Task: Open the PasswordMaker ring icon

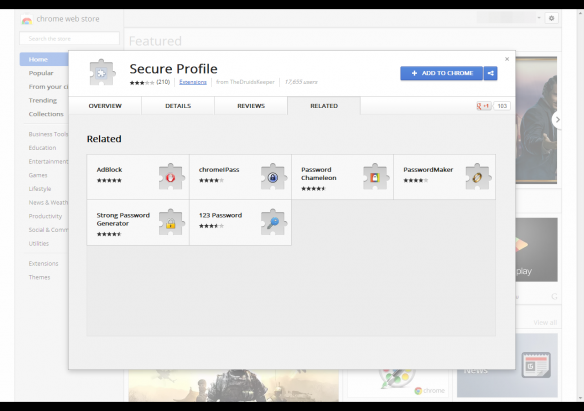Action: pos(478,176)
